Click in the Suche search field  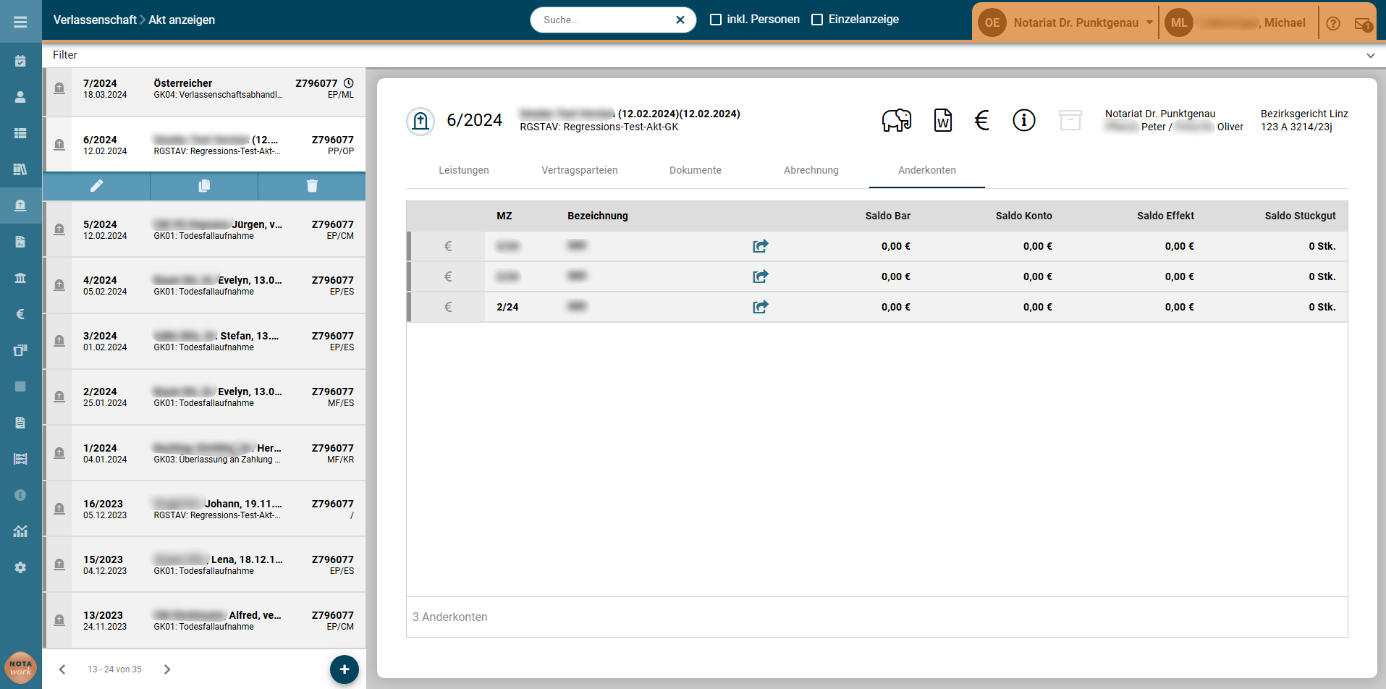coord(605,20)
